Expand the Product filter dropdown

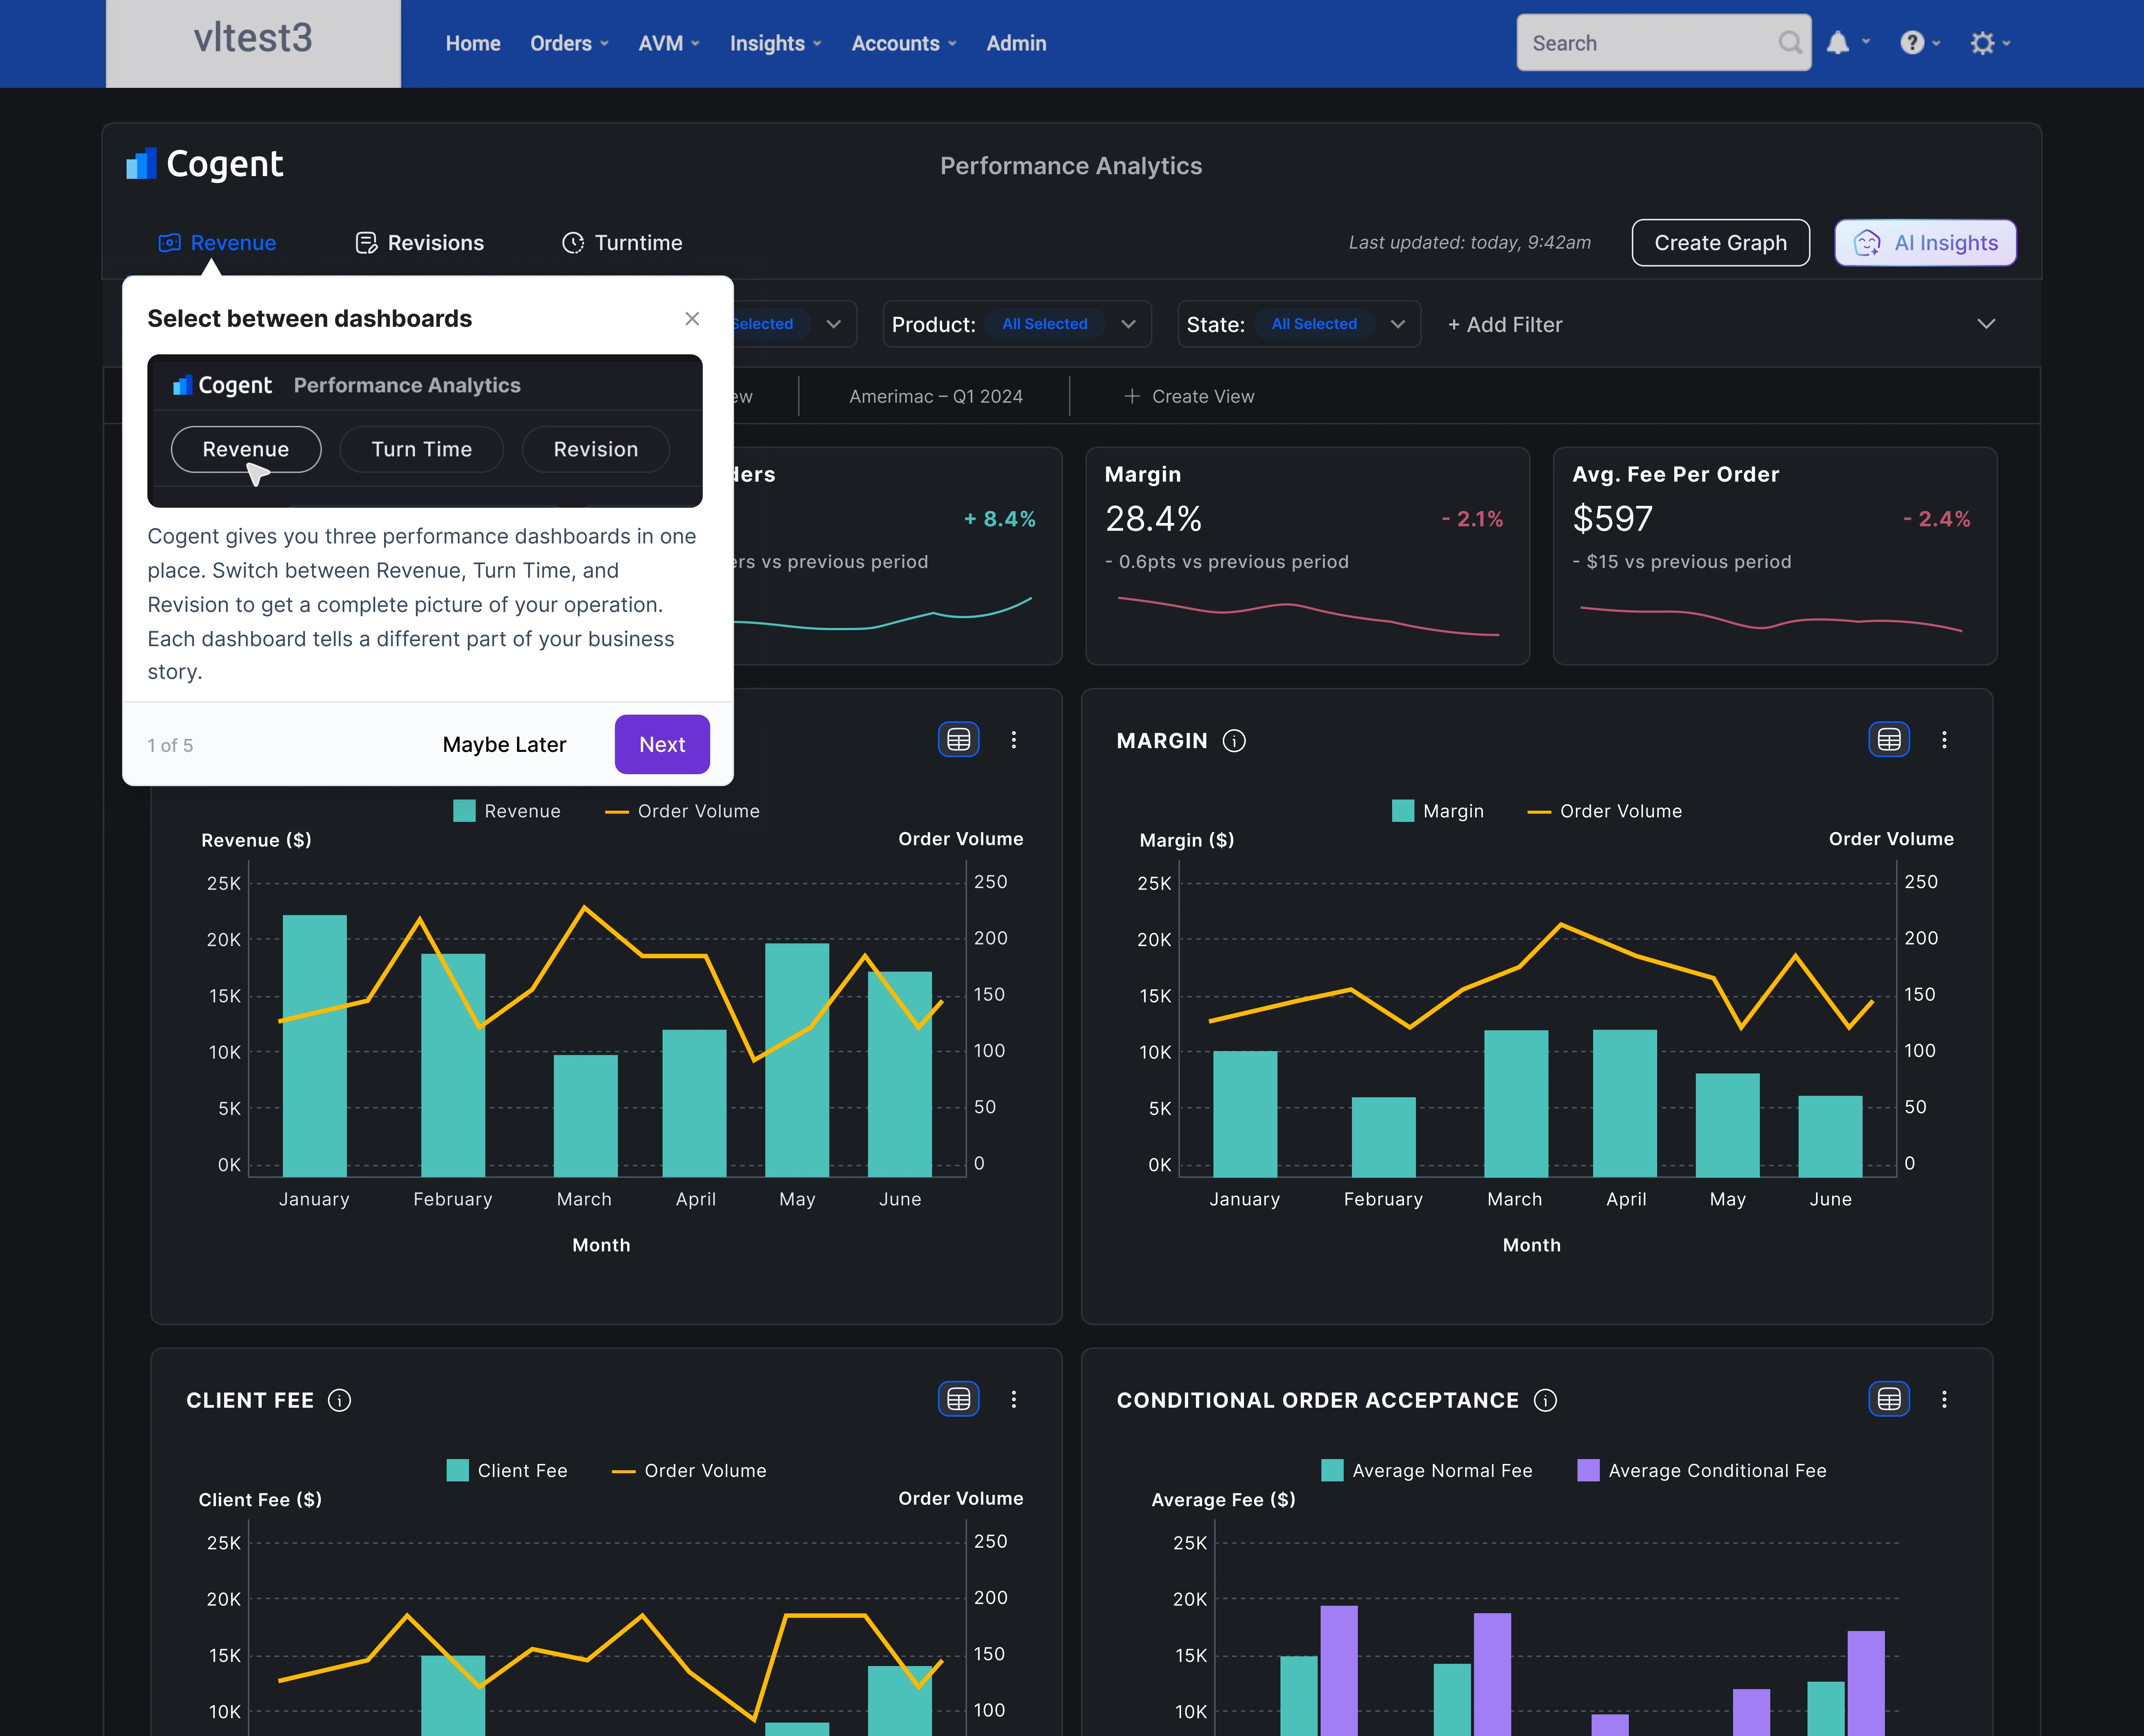[x=1128, y=324]
